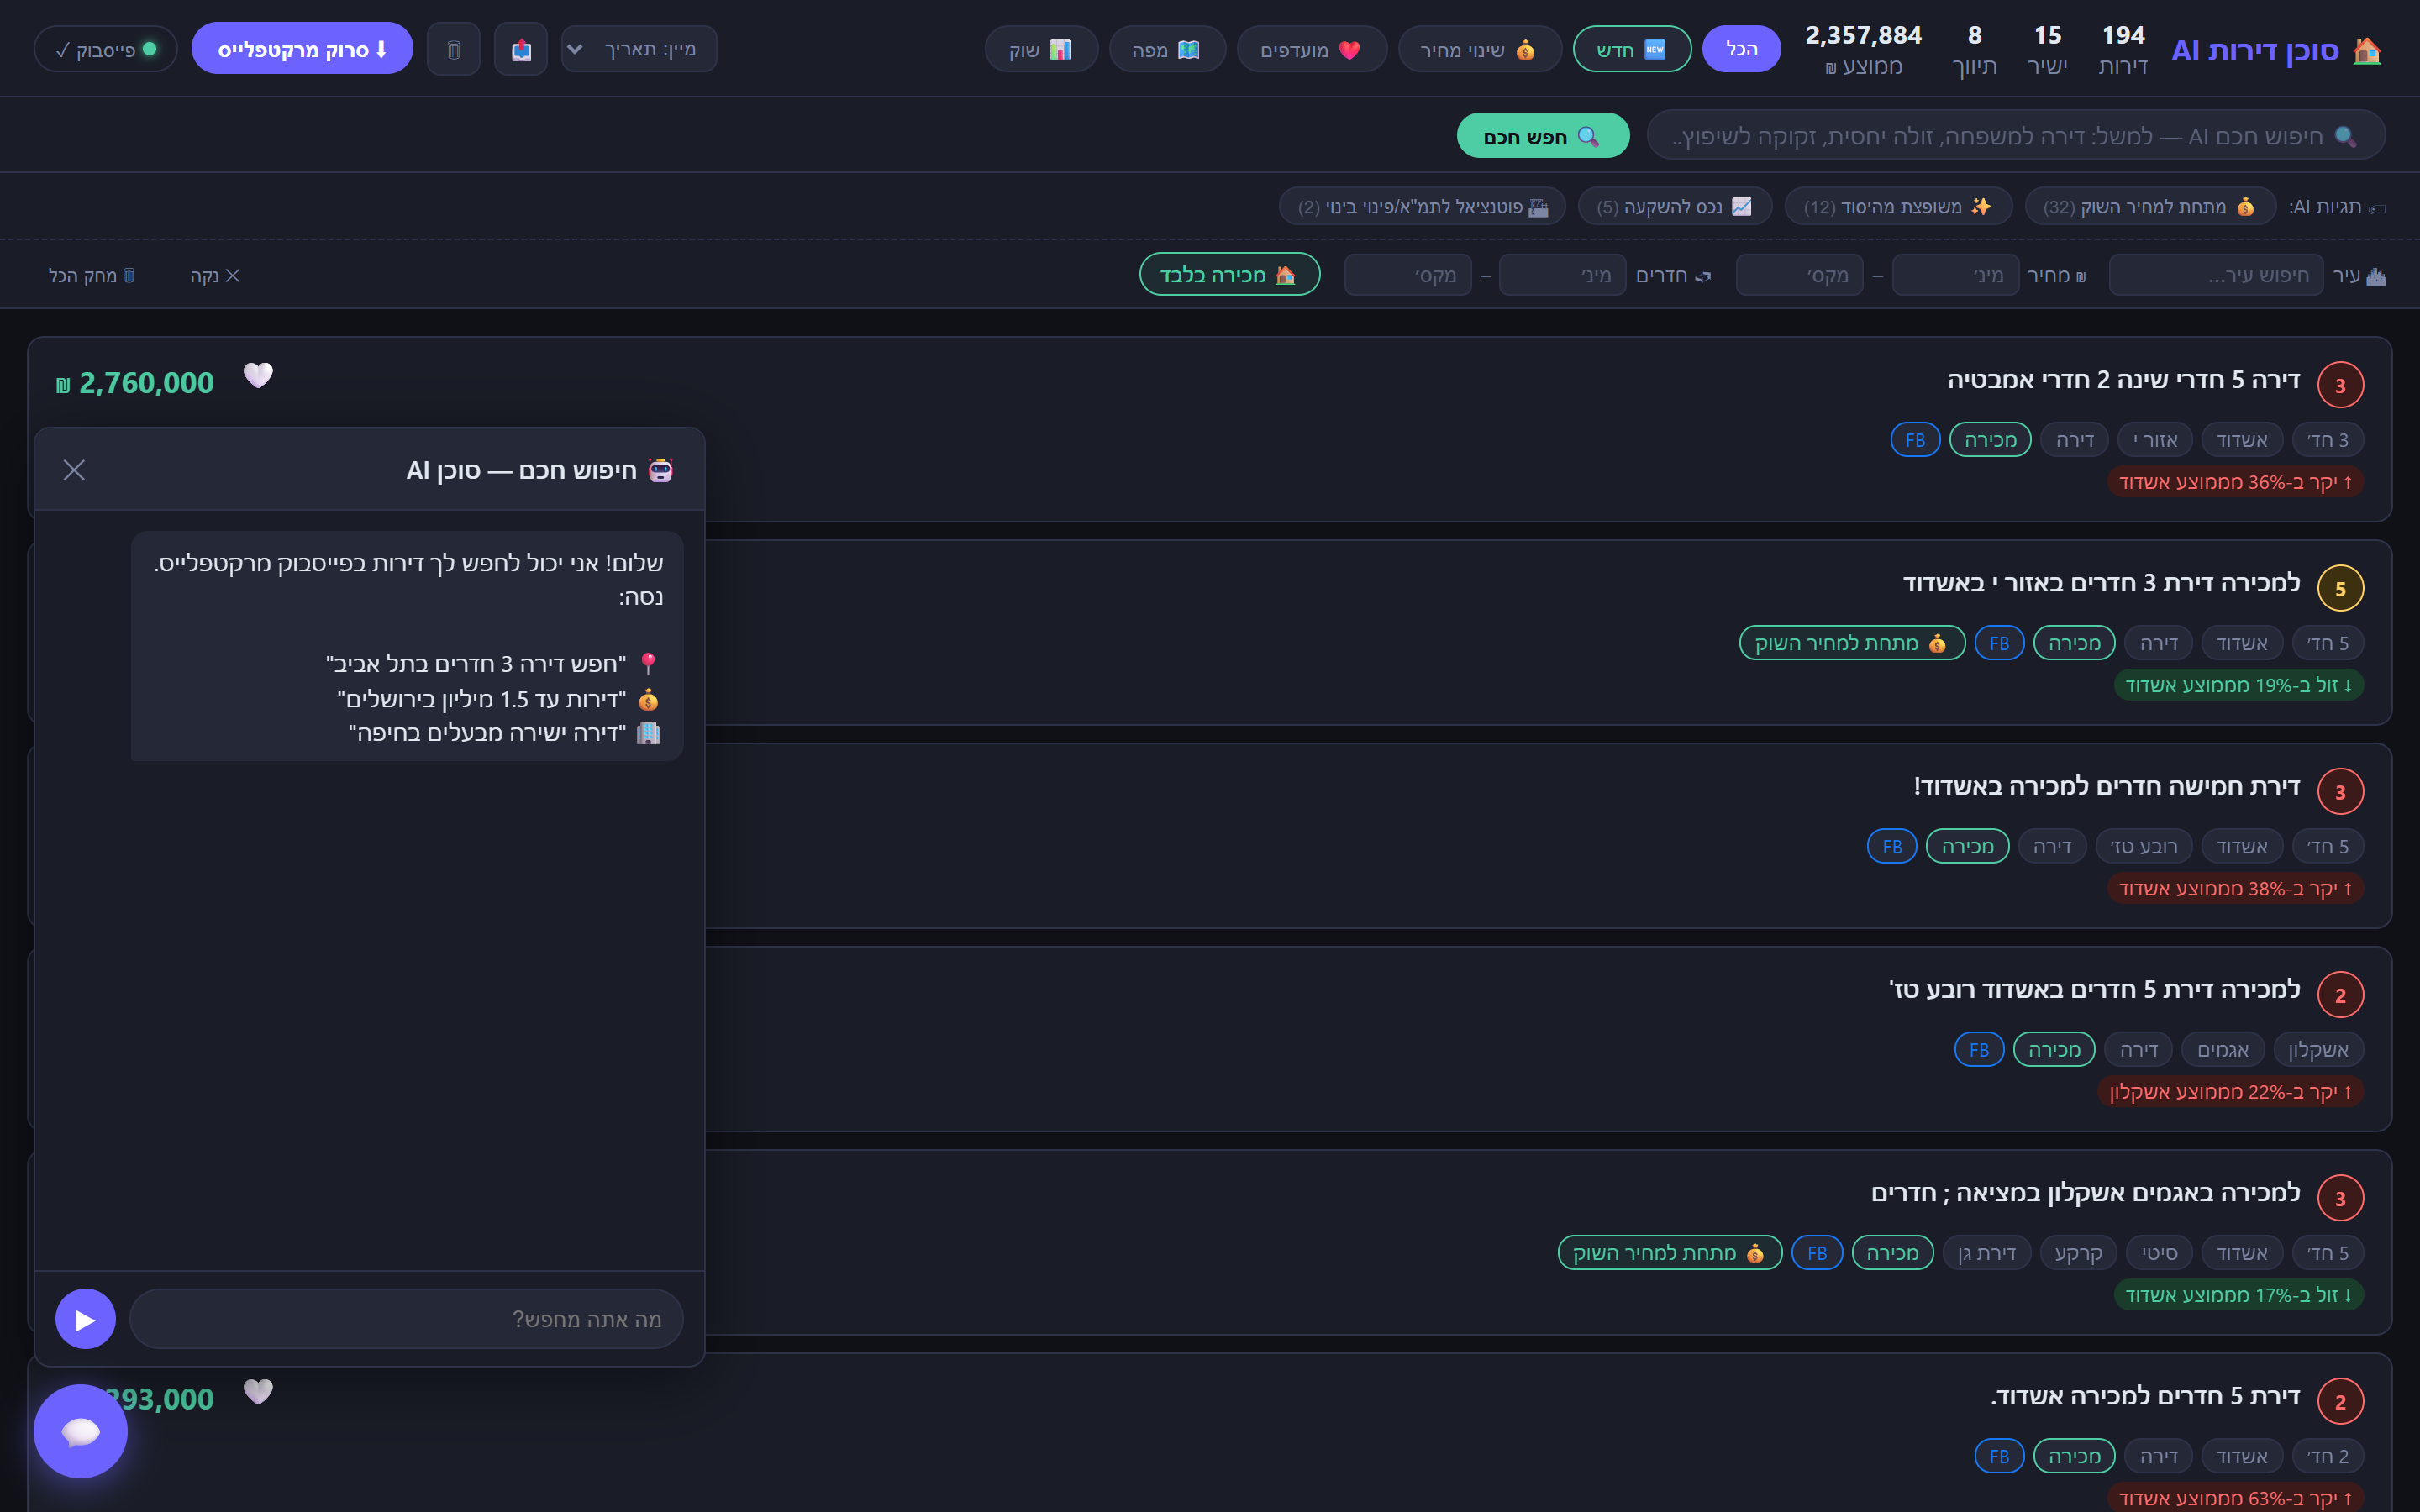This screenshot has height=1512, width=2420.
Task: Toggle the מכירה בלבד sale-only filter
Action: pos(1229,275)
